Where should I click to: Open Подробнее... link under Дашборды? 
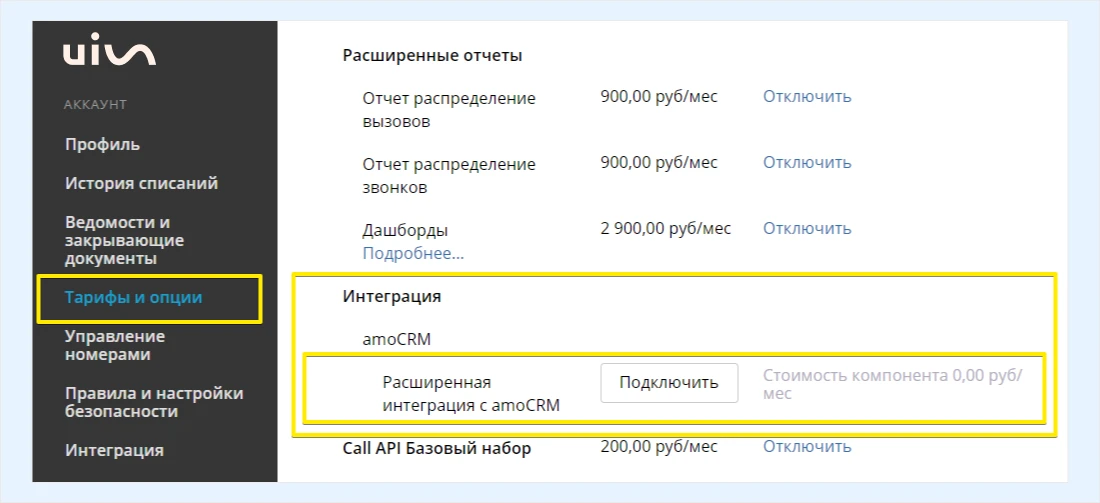click(413, 253)
